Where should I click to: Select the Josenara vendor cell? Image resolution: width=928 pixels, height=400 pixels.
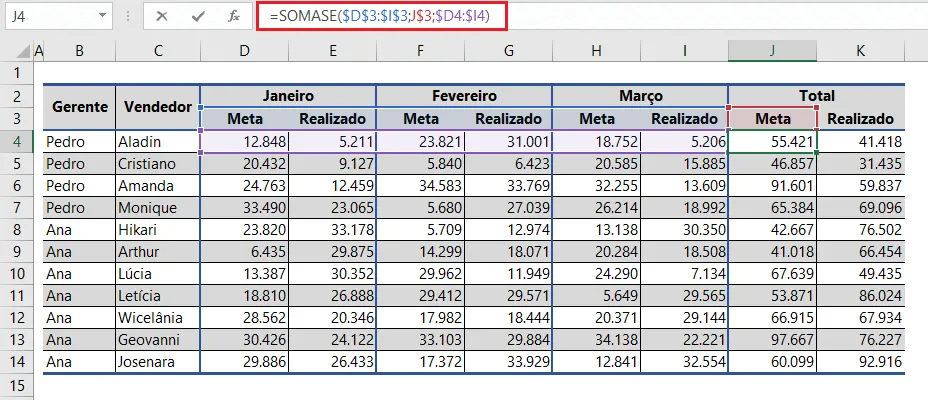coord(158,362)
